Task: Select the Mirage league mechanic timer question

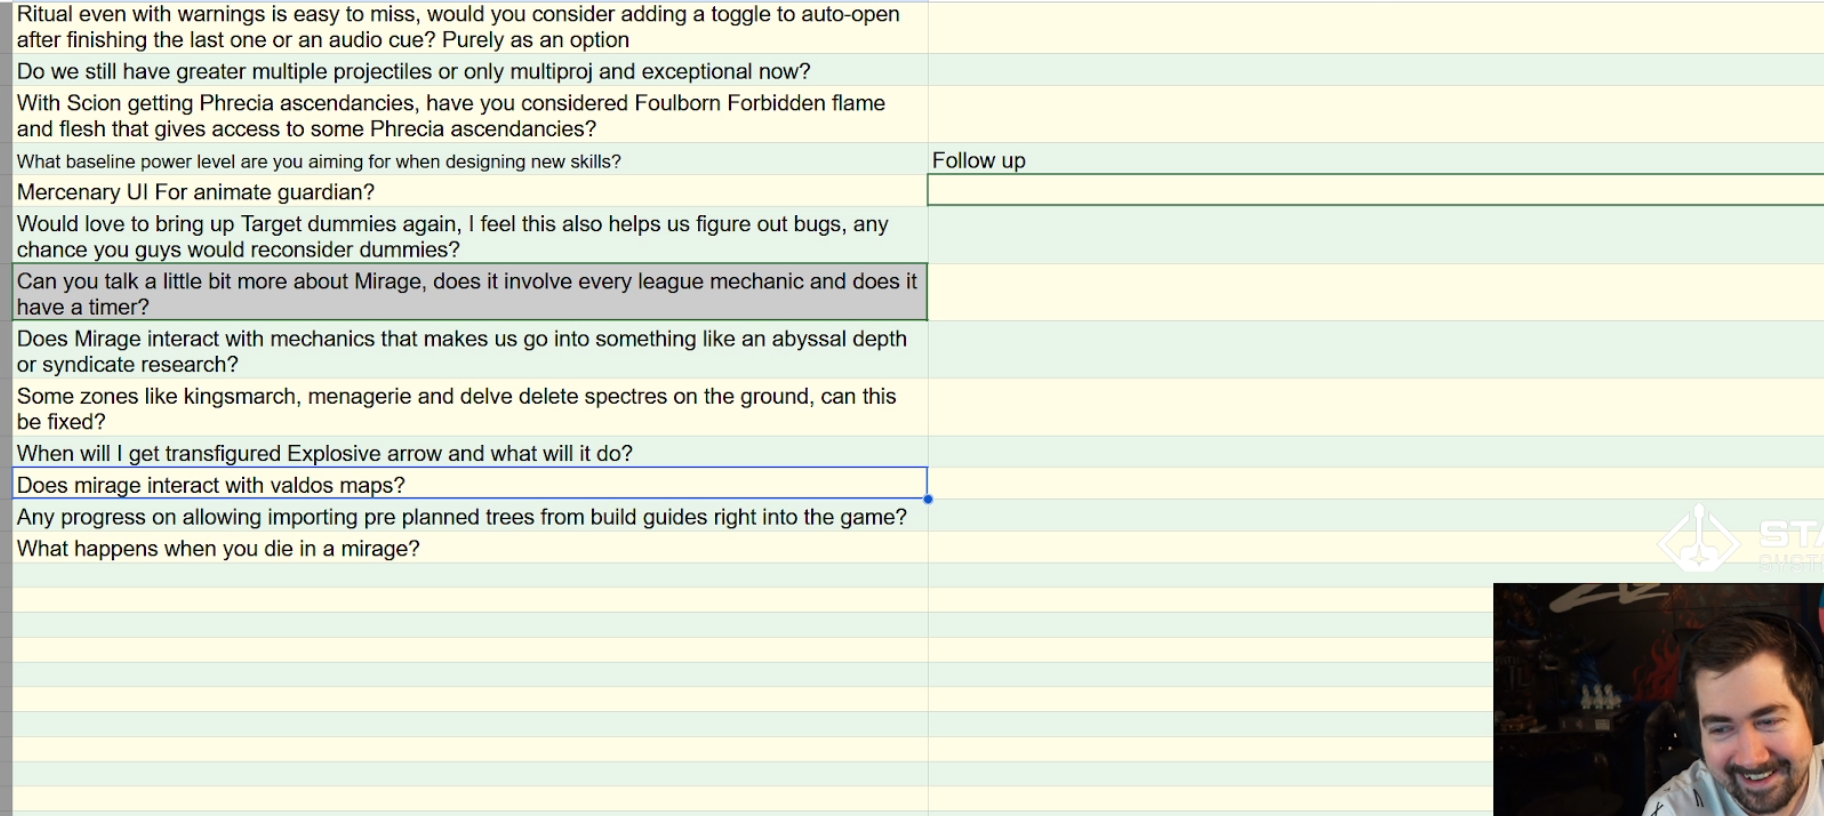Action: (x=470, y=293)
